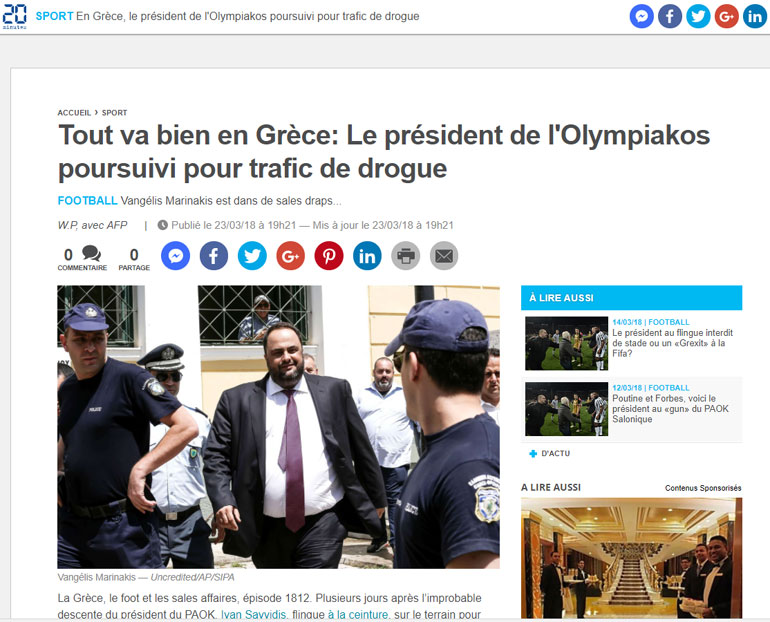Open SPORT label in top header
This screenshot has width=770, height=622.
pos(54,16)
